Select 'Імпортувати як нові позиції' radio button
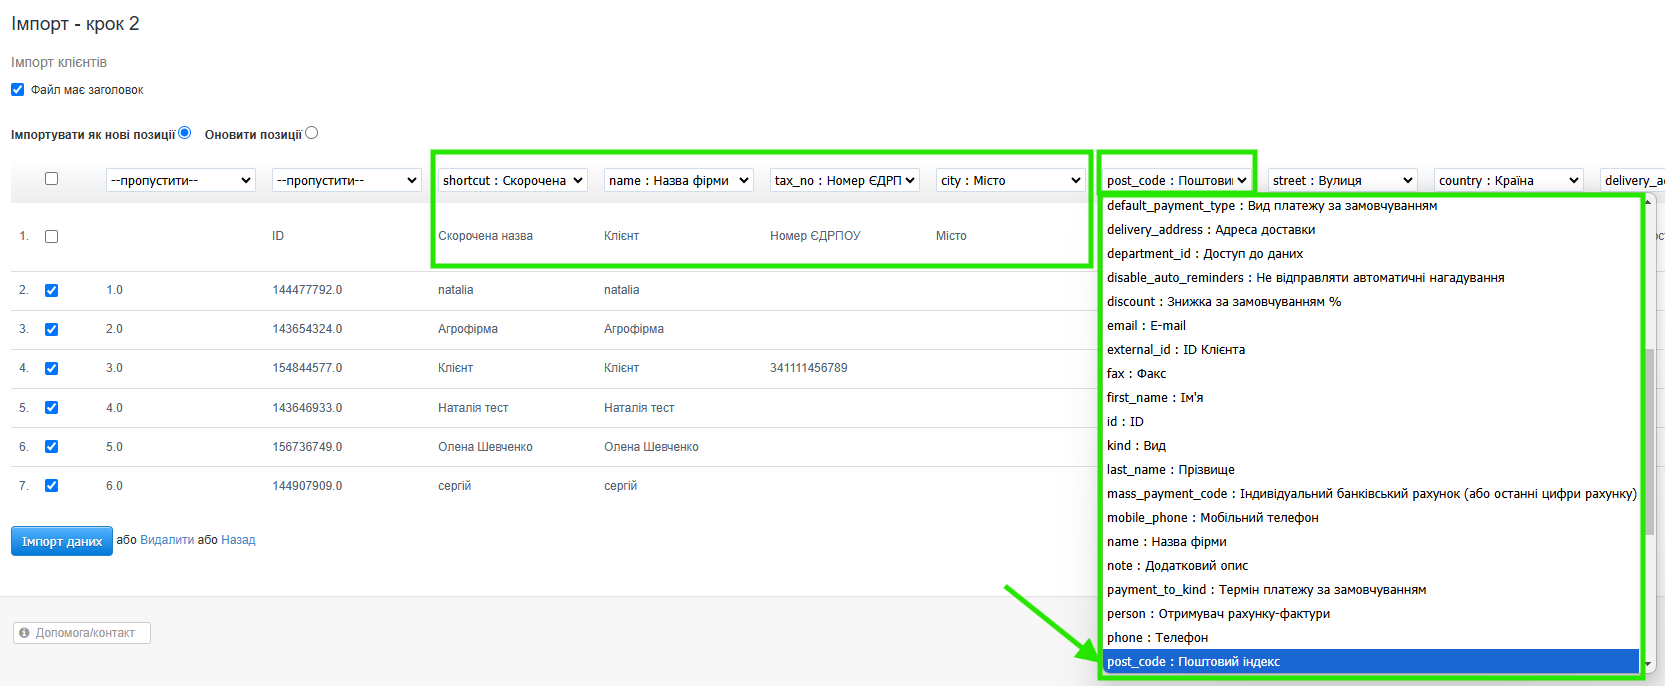This screenshot has height=686, width=1665. pos(184,133)
